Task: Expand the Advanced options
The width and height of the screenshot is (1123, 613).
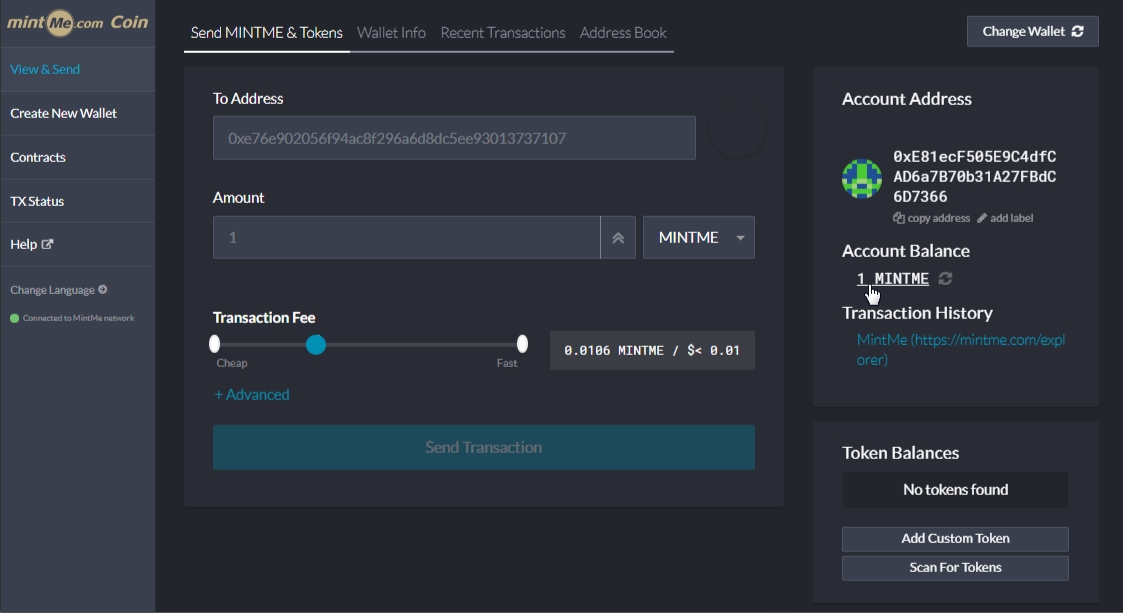Action: coord(252,395)
